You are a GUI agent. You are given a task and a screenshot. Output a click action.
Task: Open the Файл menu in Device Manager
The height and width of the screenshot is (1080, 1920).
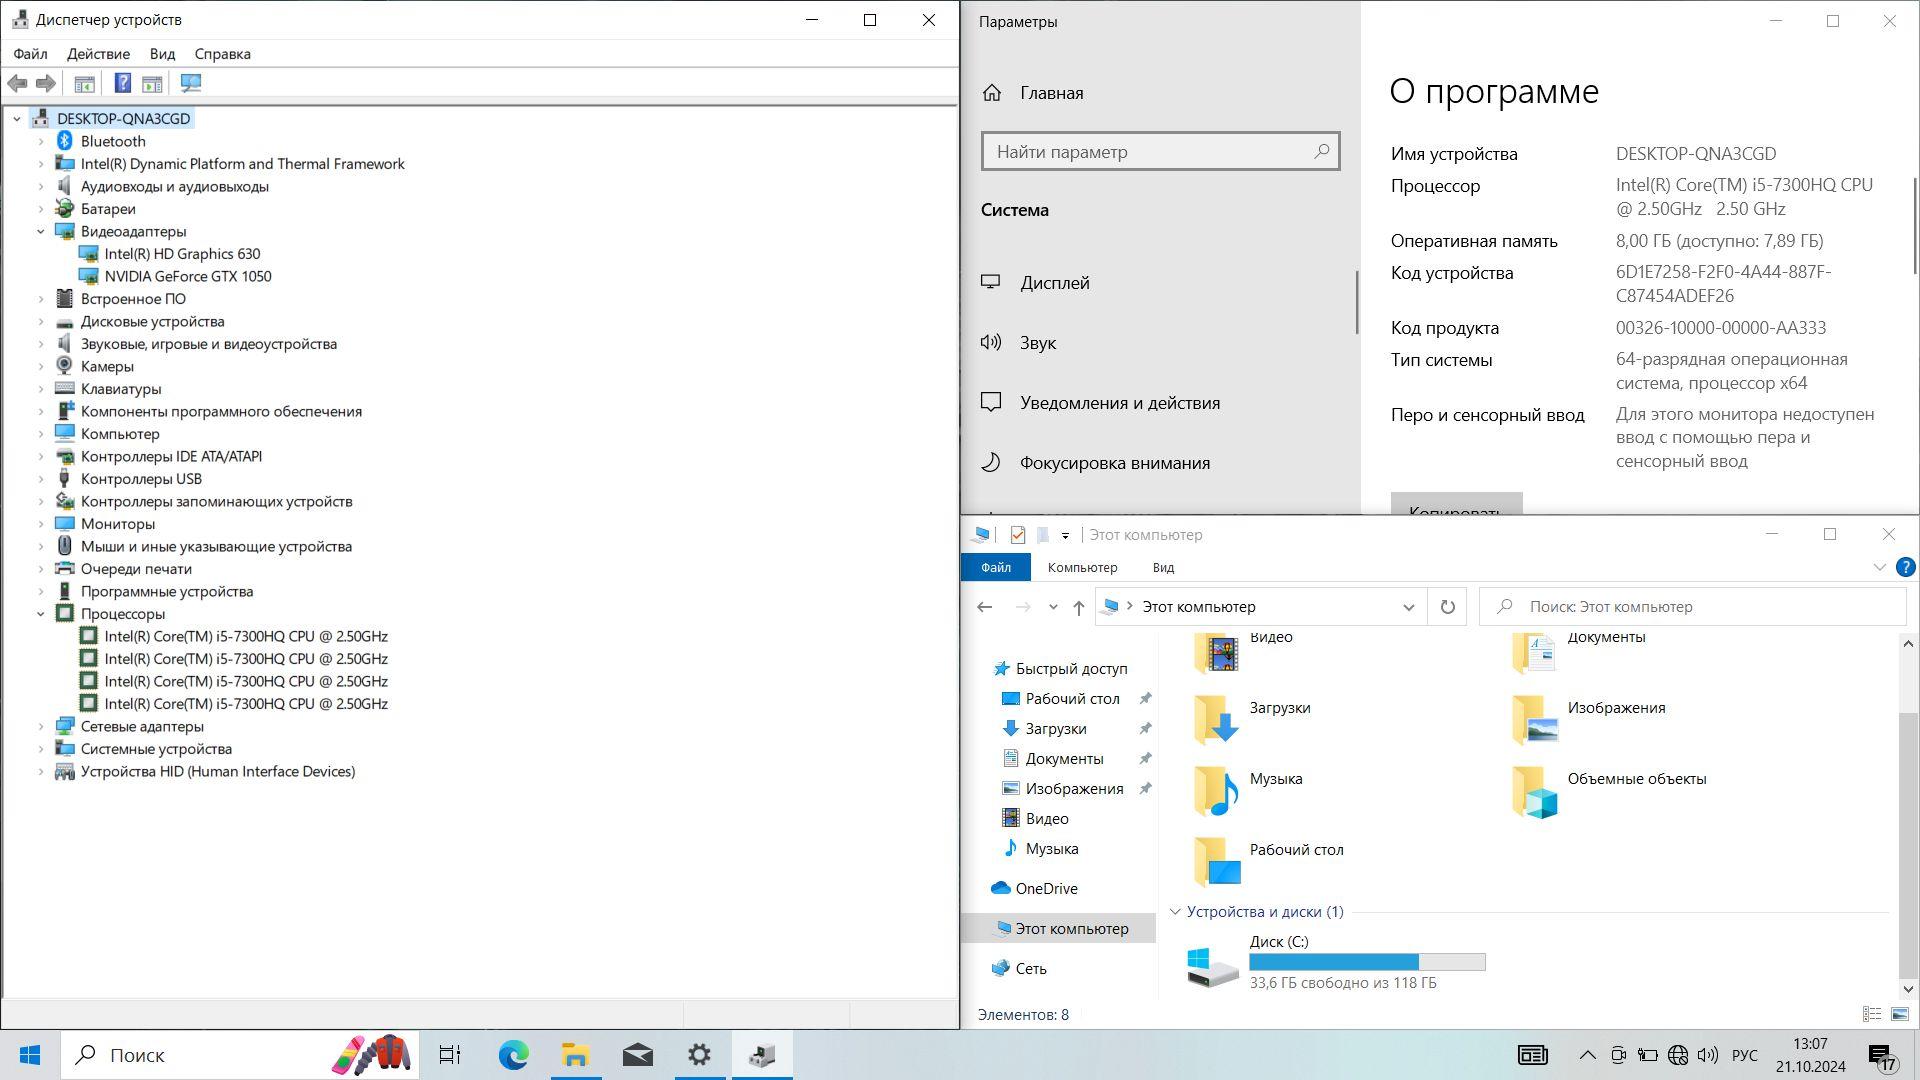[x=31, y=54]
